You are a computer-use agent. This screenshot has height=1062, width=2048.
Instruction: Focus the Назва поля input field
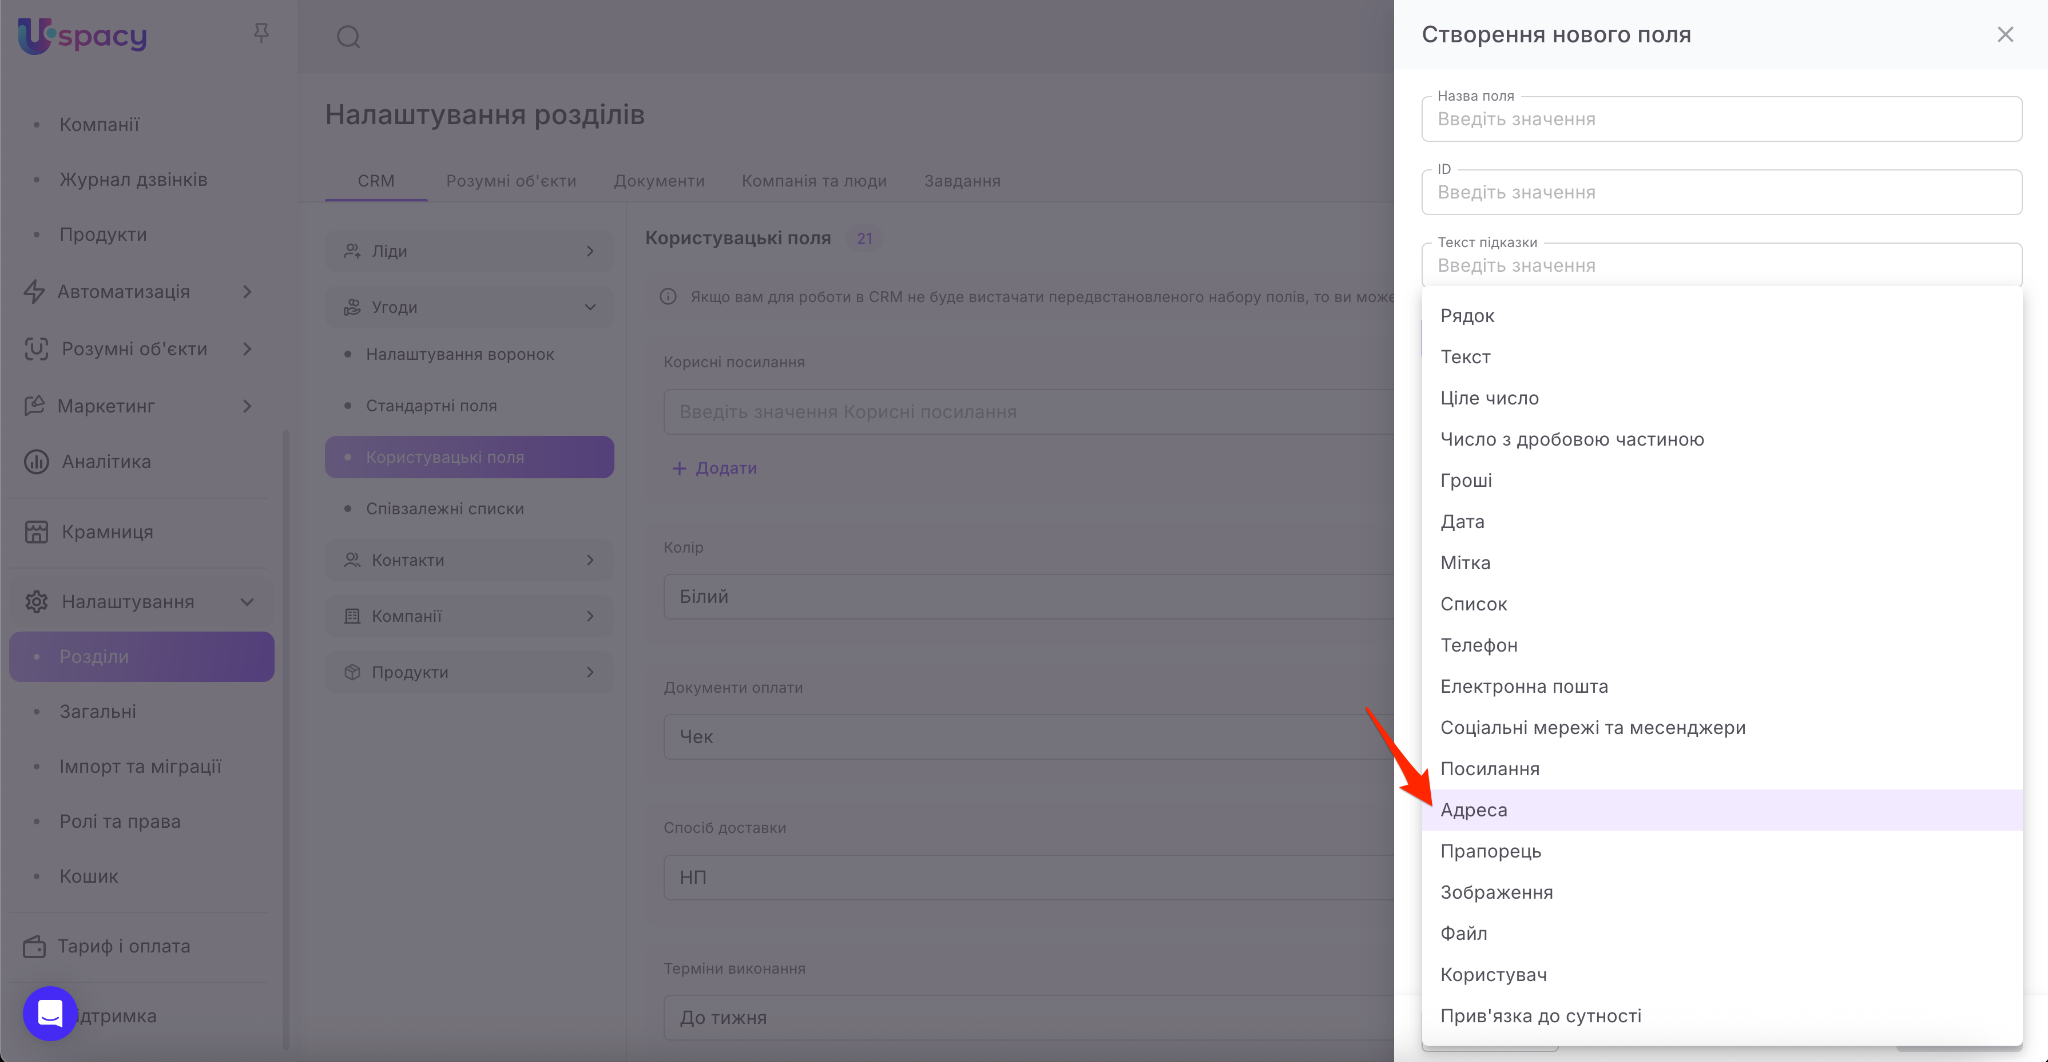(x=1721, y=119)
